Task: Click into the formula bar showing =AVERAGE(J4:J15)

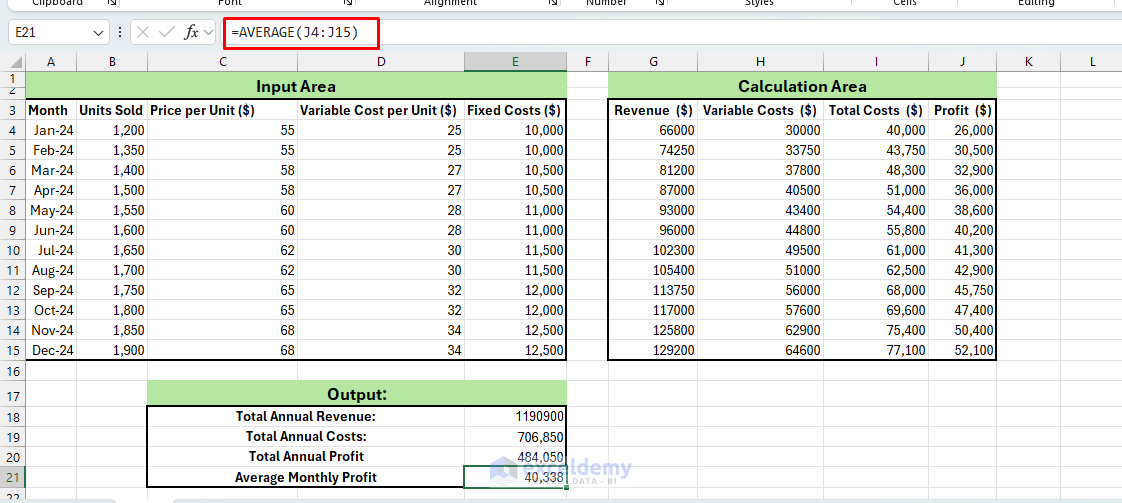Action: point(673,33)
